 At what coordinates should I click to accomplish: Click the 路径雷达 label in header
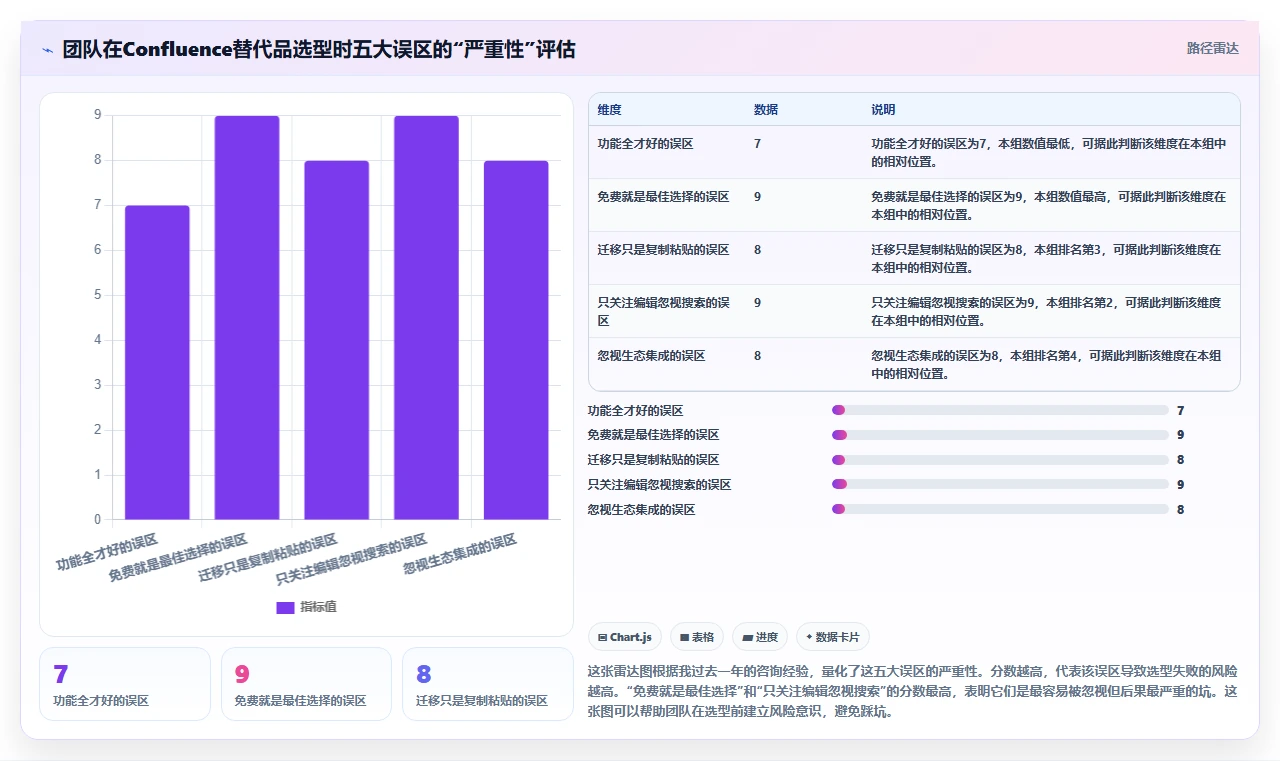[x=1212, y=48]
